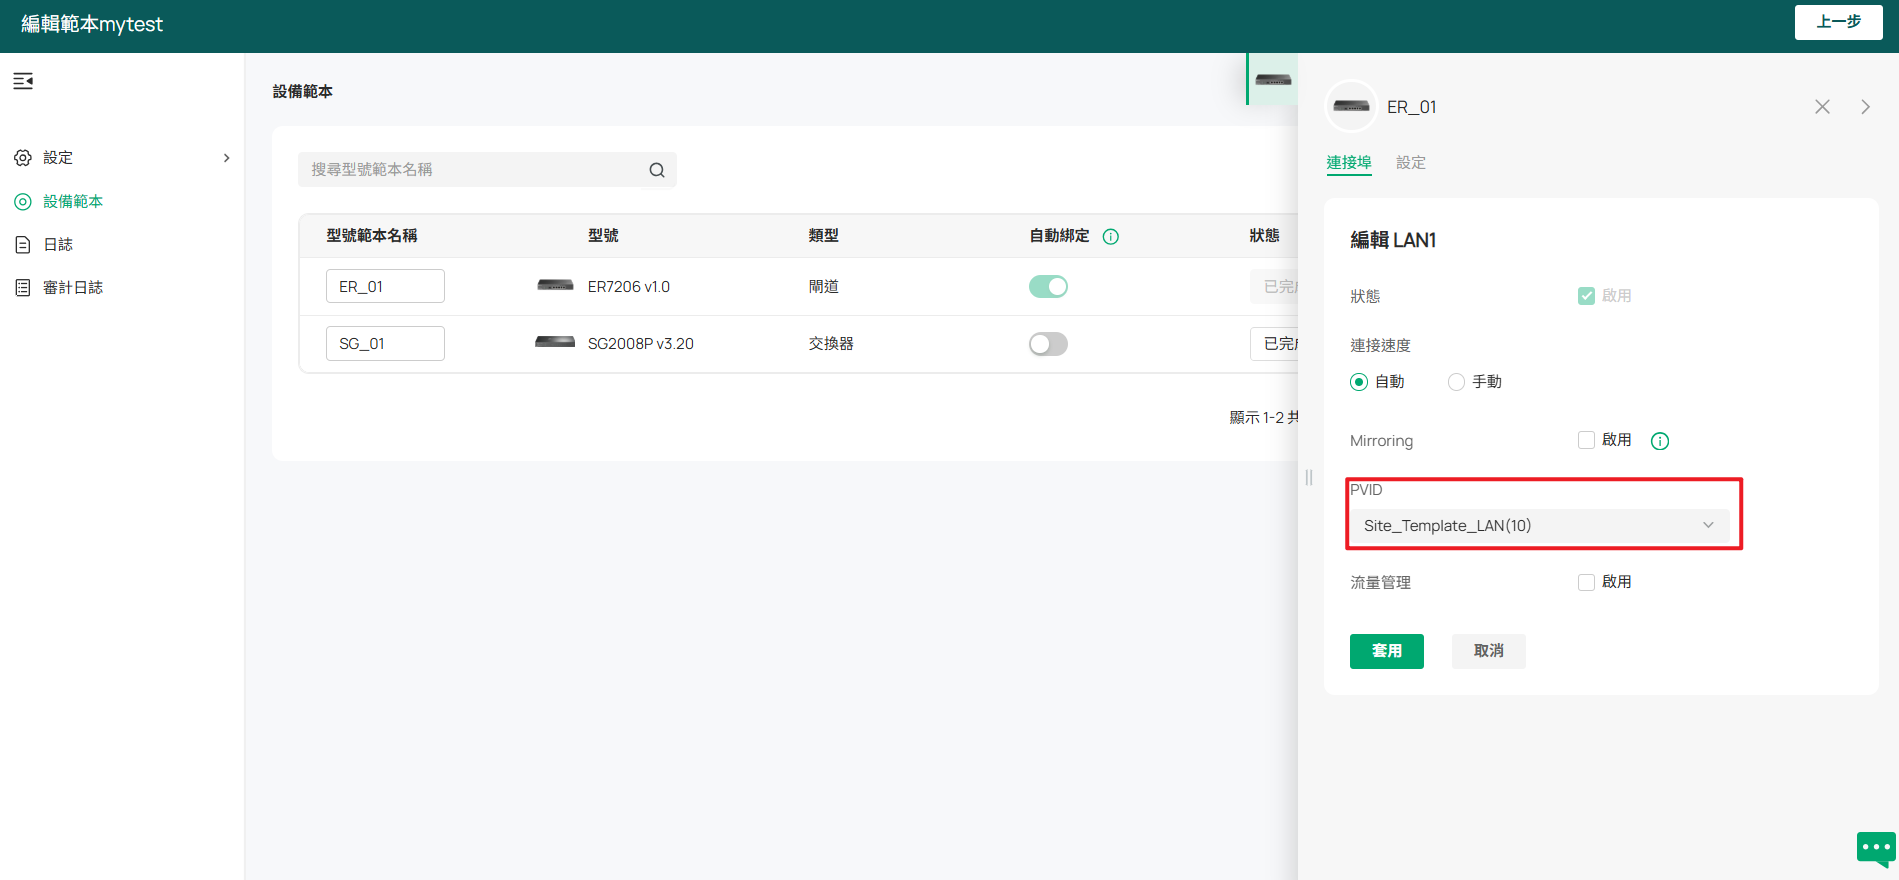The height and width of the screenshot is (880, 1899).
Task: Edit the ER_01 template name field
Action: coord(385,286)
